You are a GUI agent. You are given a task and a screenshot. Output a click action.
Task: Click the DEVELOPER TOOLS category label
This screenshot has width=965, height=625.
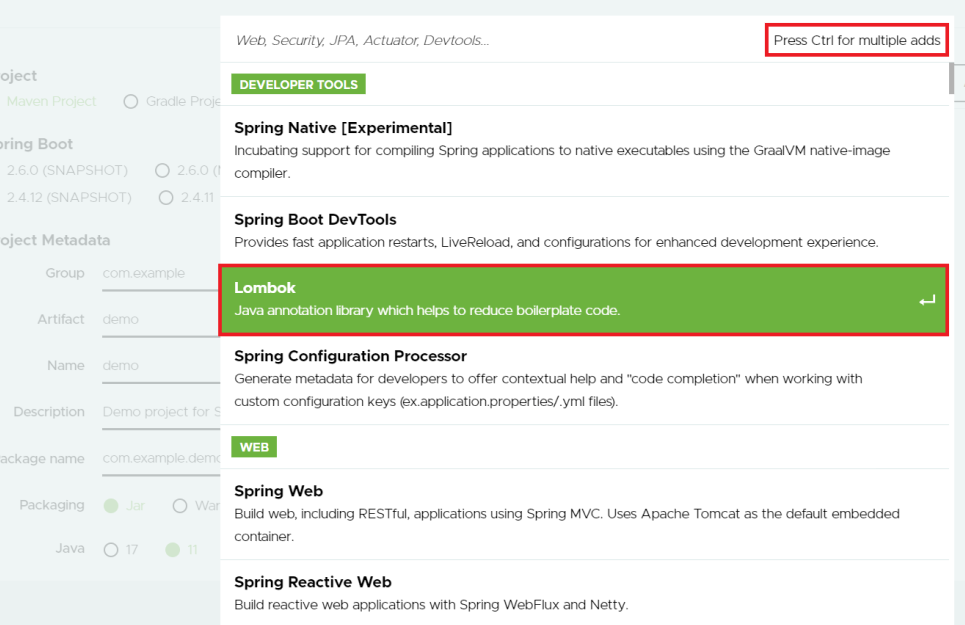[x=298, y=84]
